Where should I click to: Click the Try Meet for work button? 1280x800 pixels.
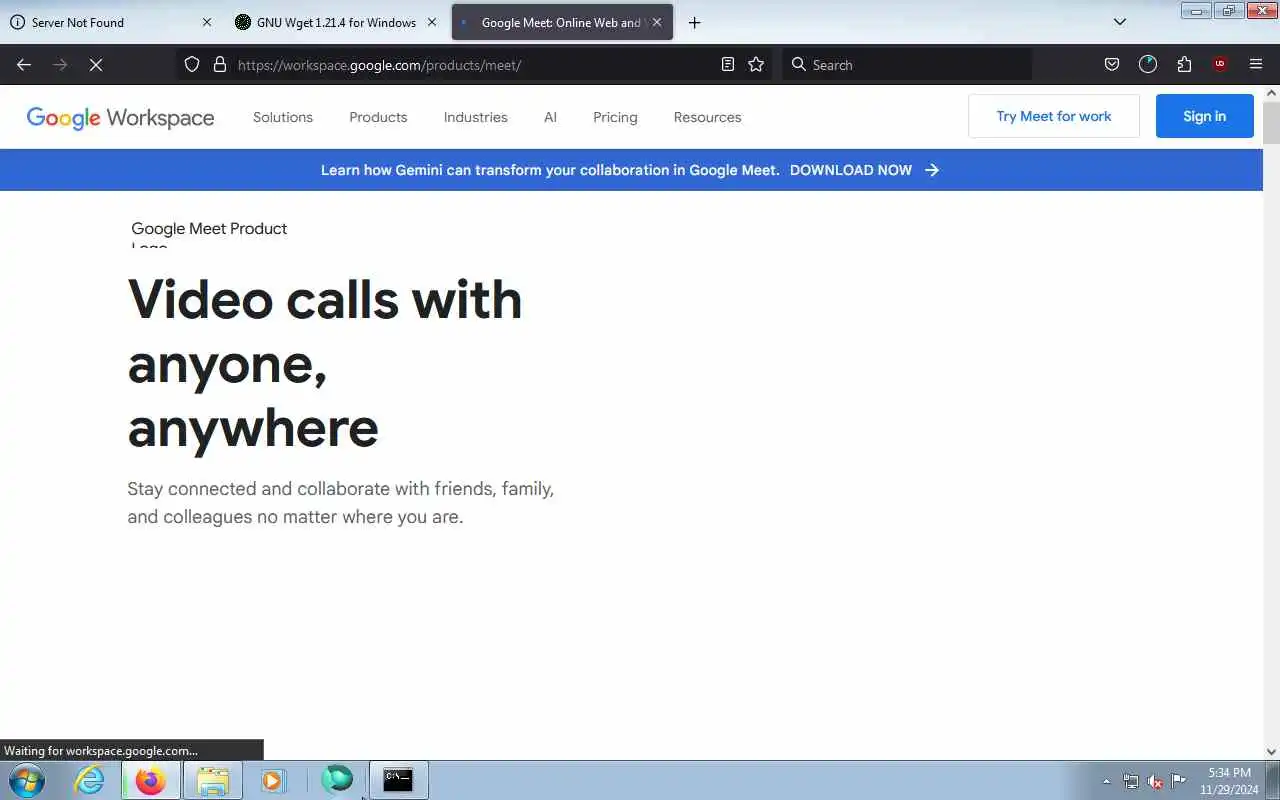tap(1054, 116)
